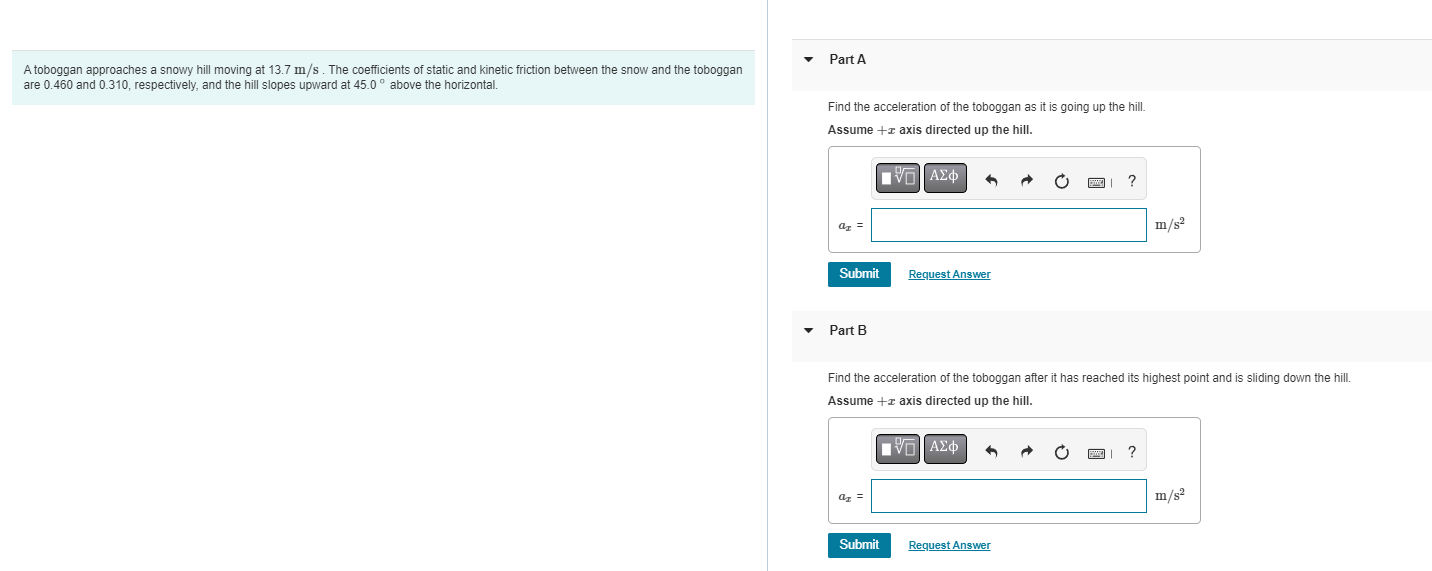1432x571 pixels.
Task: Collapse the Part B section
Action: coord(809,330)
